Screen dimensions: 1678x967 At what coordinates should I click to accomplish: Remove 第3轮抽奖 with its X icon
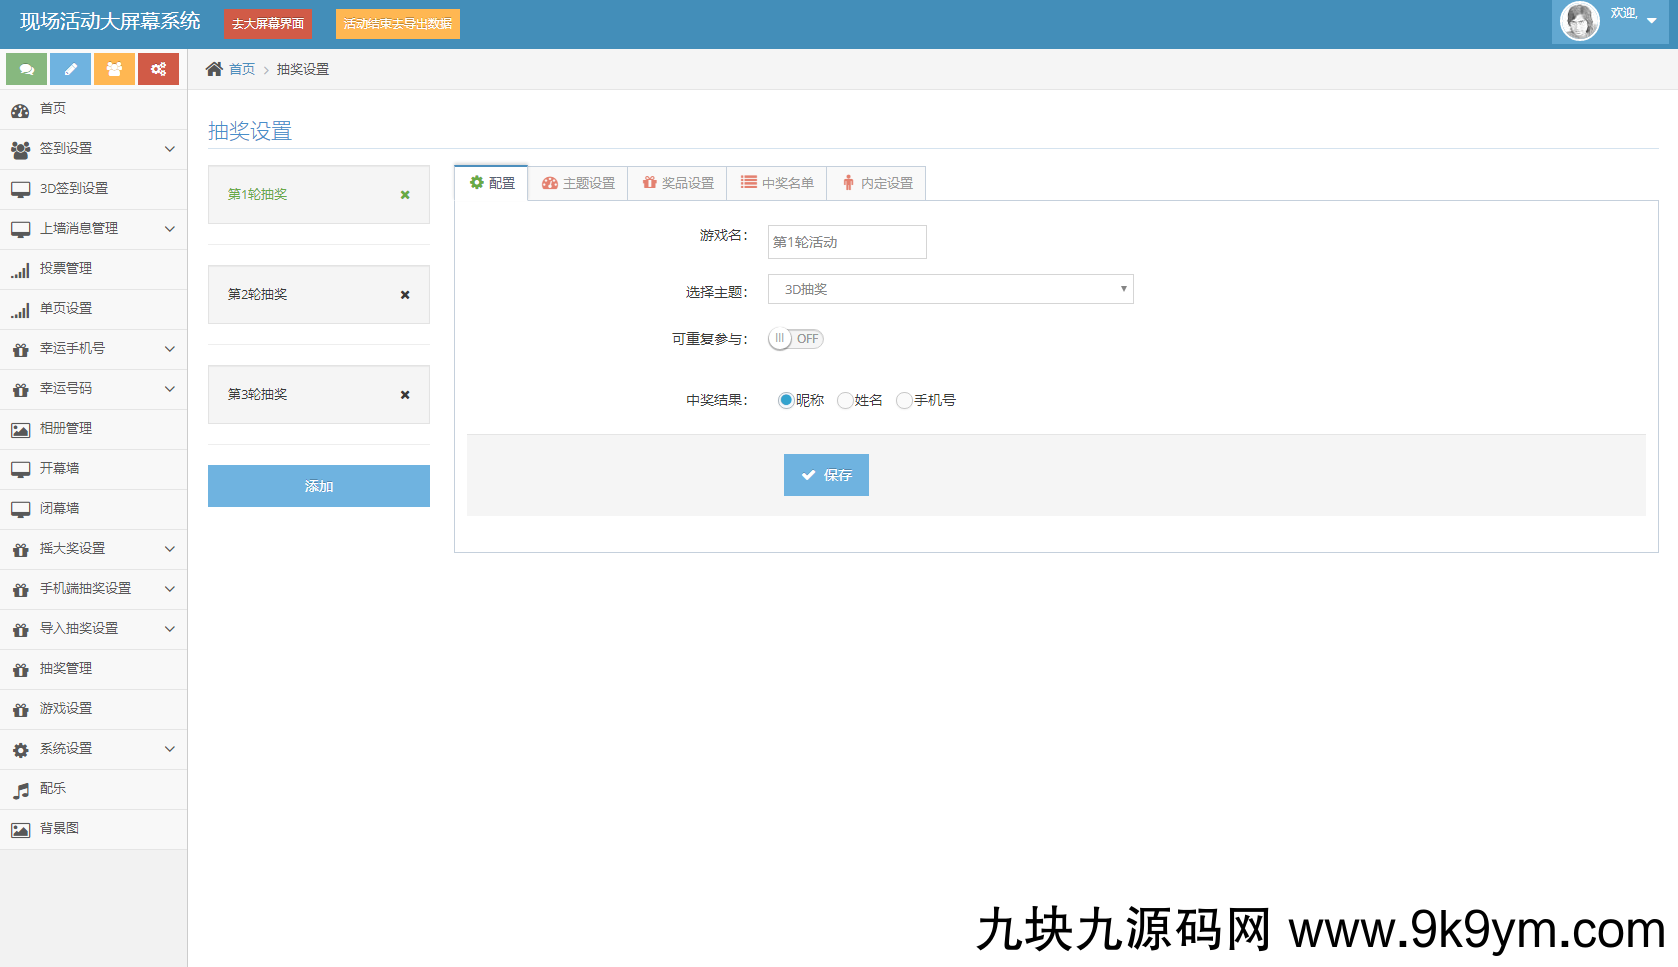405,395
